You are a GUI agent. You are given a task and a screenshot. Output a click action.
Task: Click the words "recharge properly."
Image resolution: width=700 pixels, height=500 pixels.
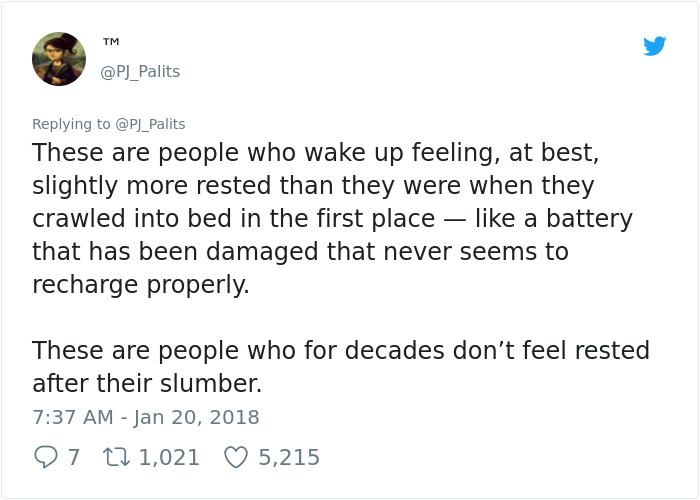140,284
